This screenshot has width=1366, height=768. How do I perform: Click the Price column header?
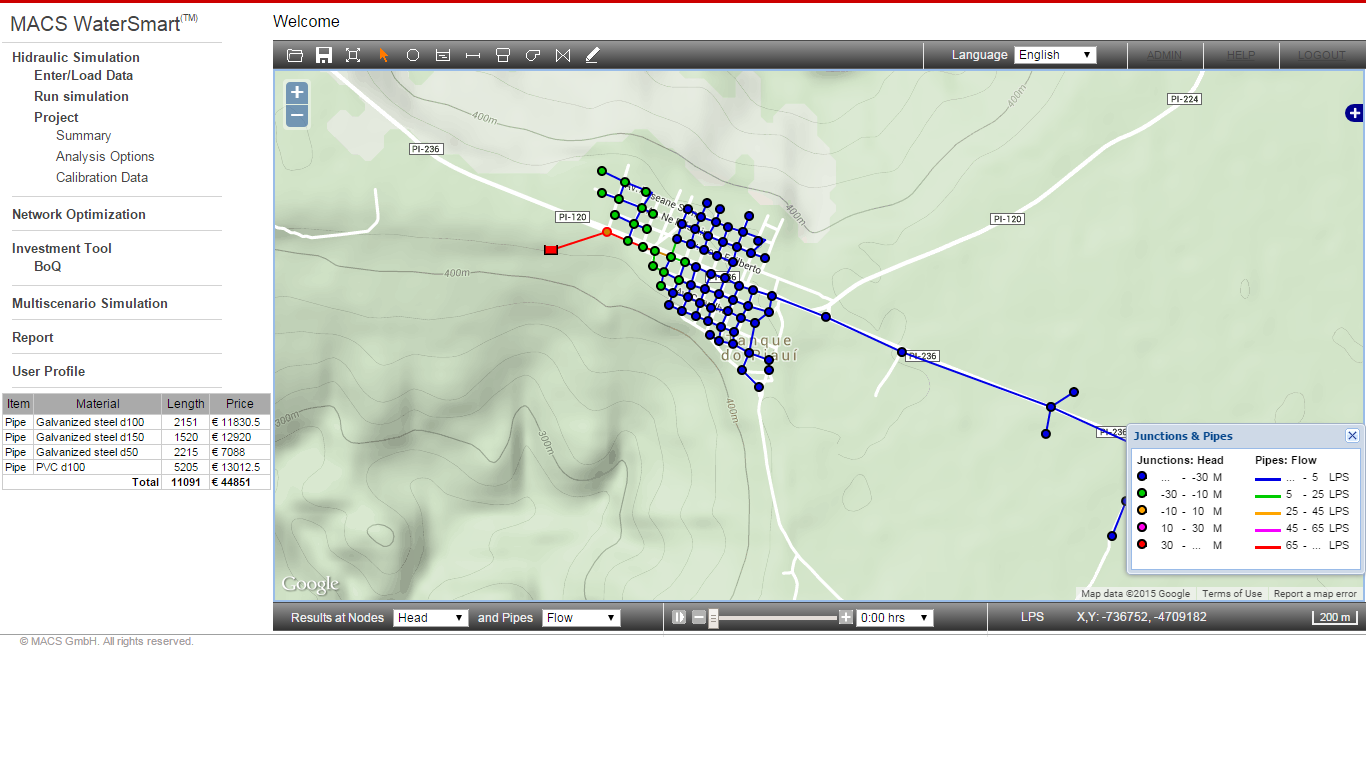click(x=240, y=404)
